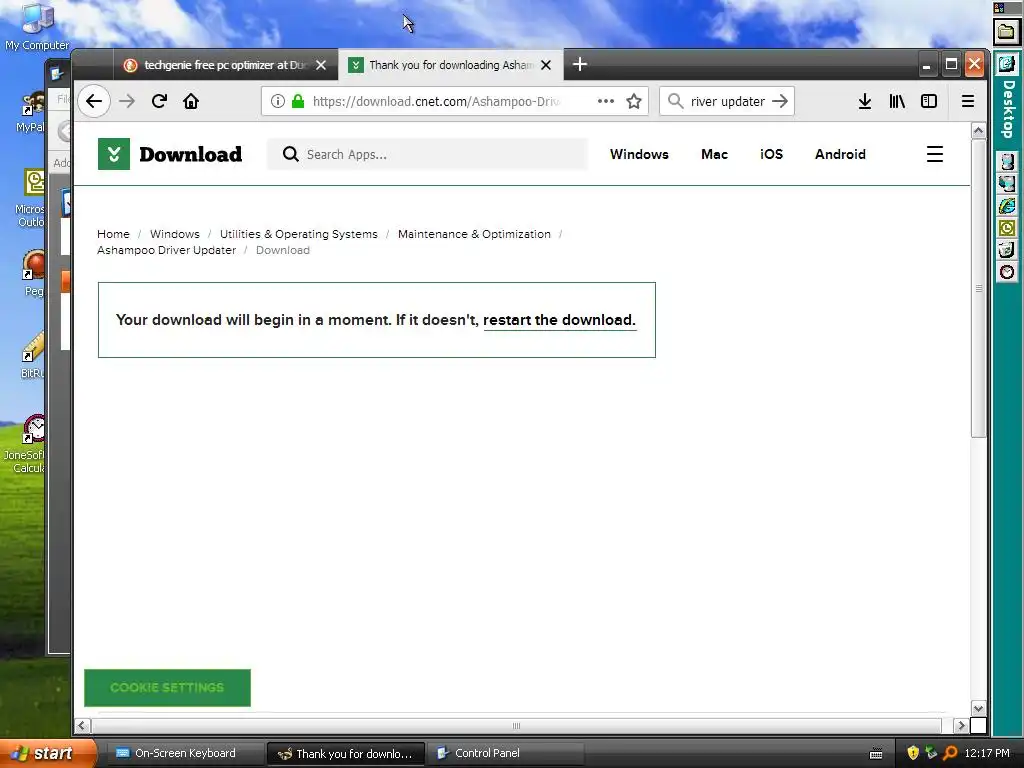Open Ashampoo Driver Updater breadcrumb

(x=167, y=250)
